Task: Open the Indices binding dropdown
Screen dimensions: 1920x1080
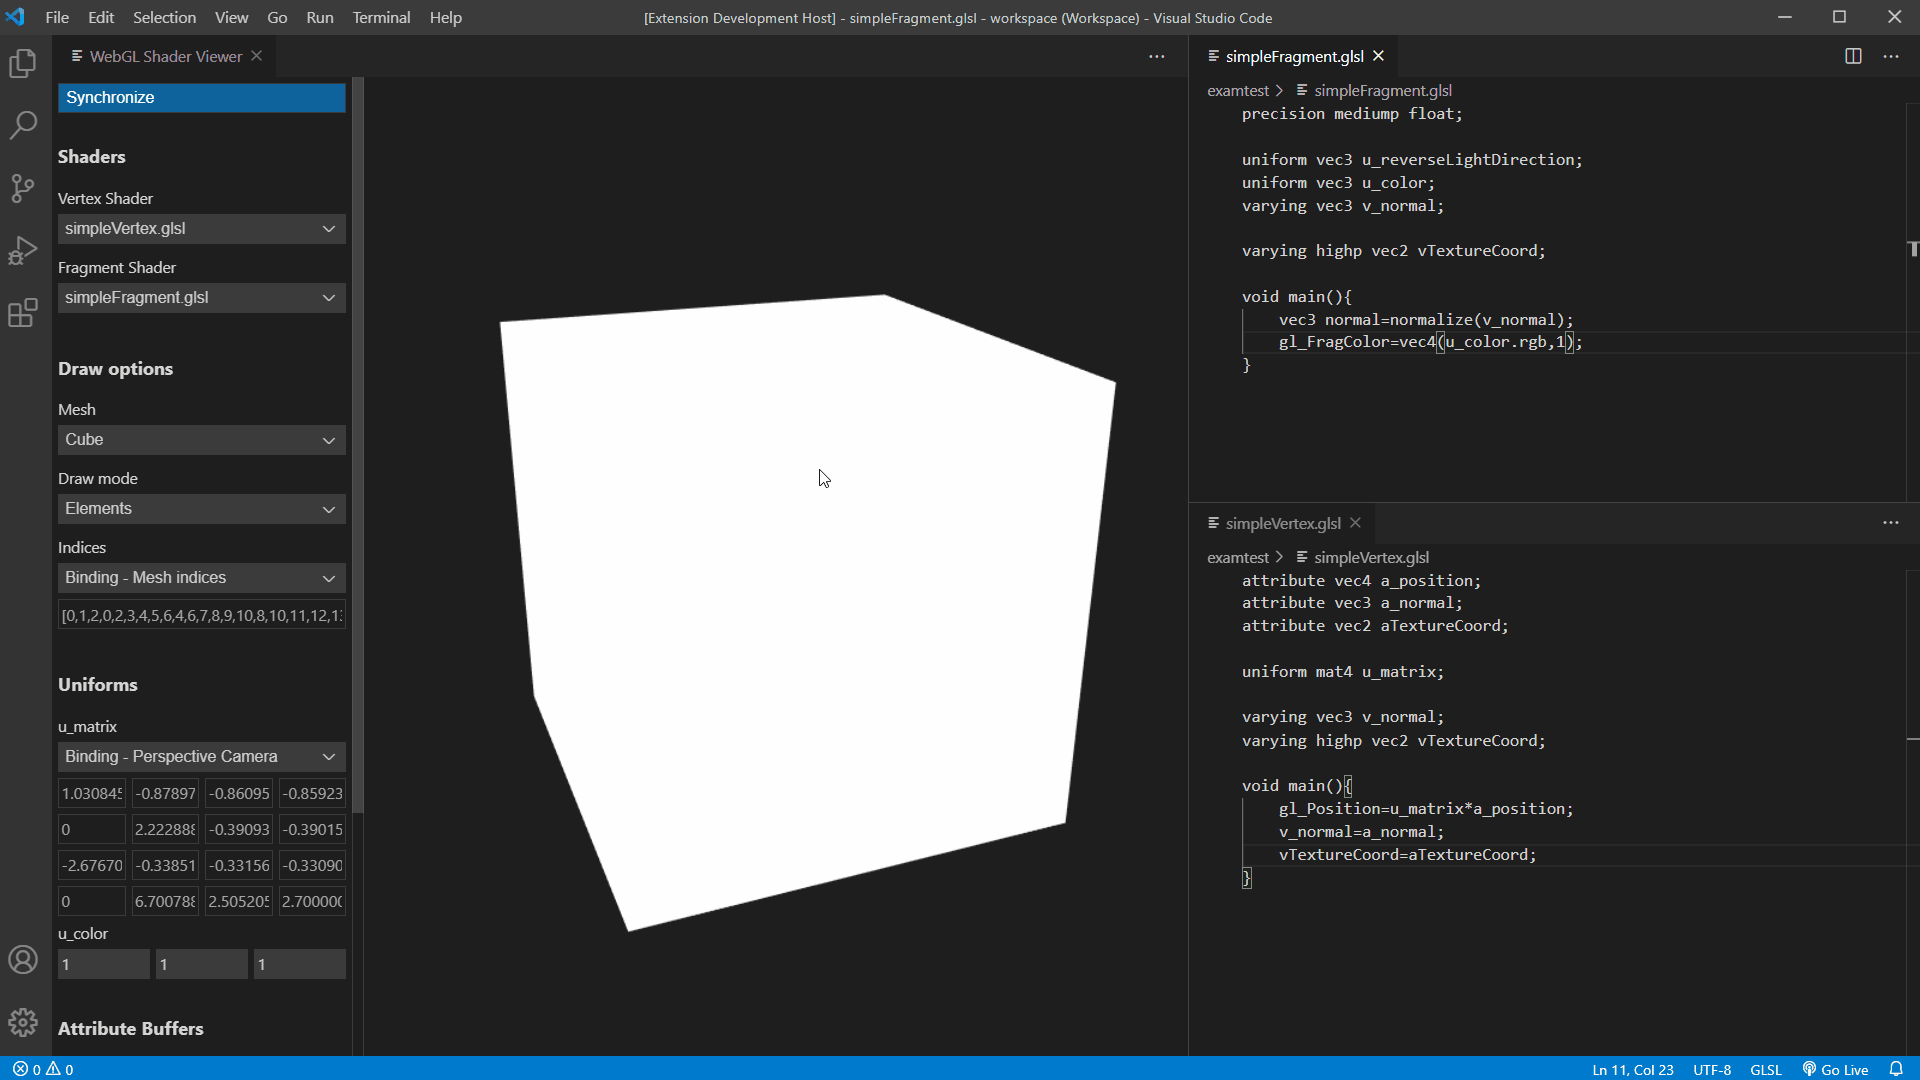Action: [201, 578]
